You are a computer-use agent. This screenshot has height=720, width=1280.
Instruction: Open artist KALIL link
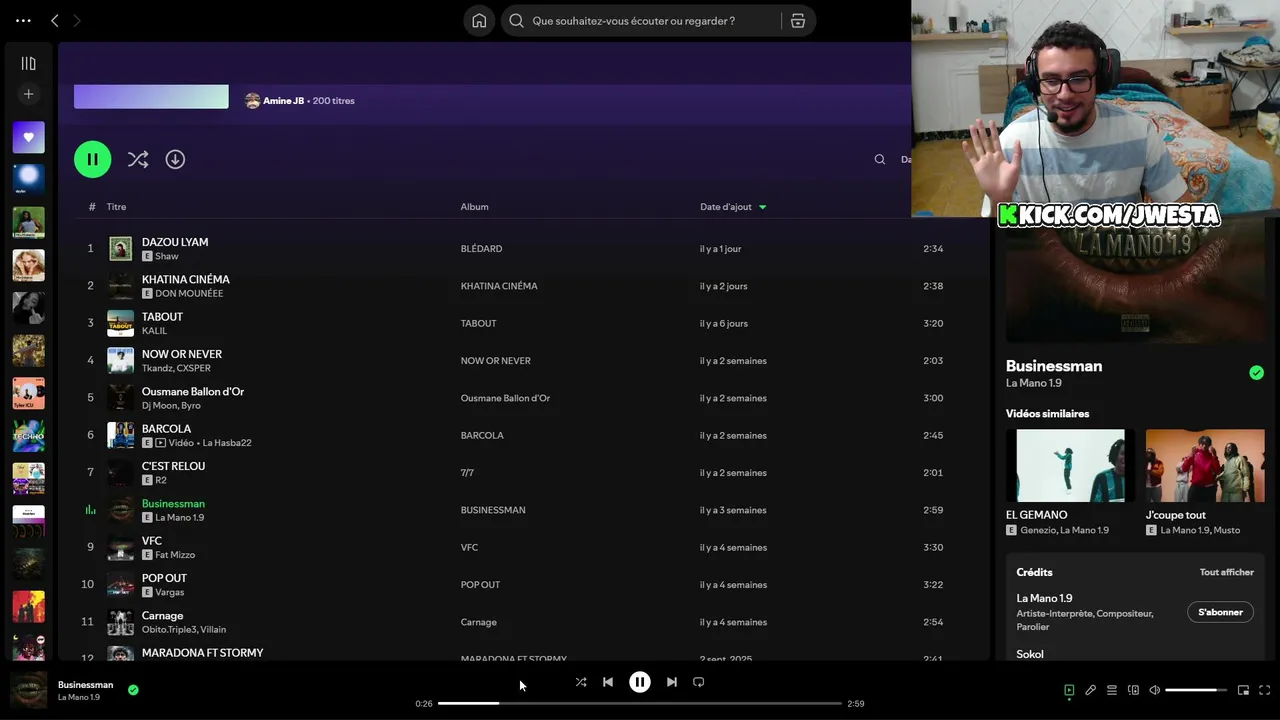point(155,331)
